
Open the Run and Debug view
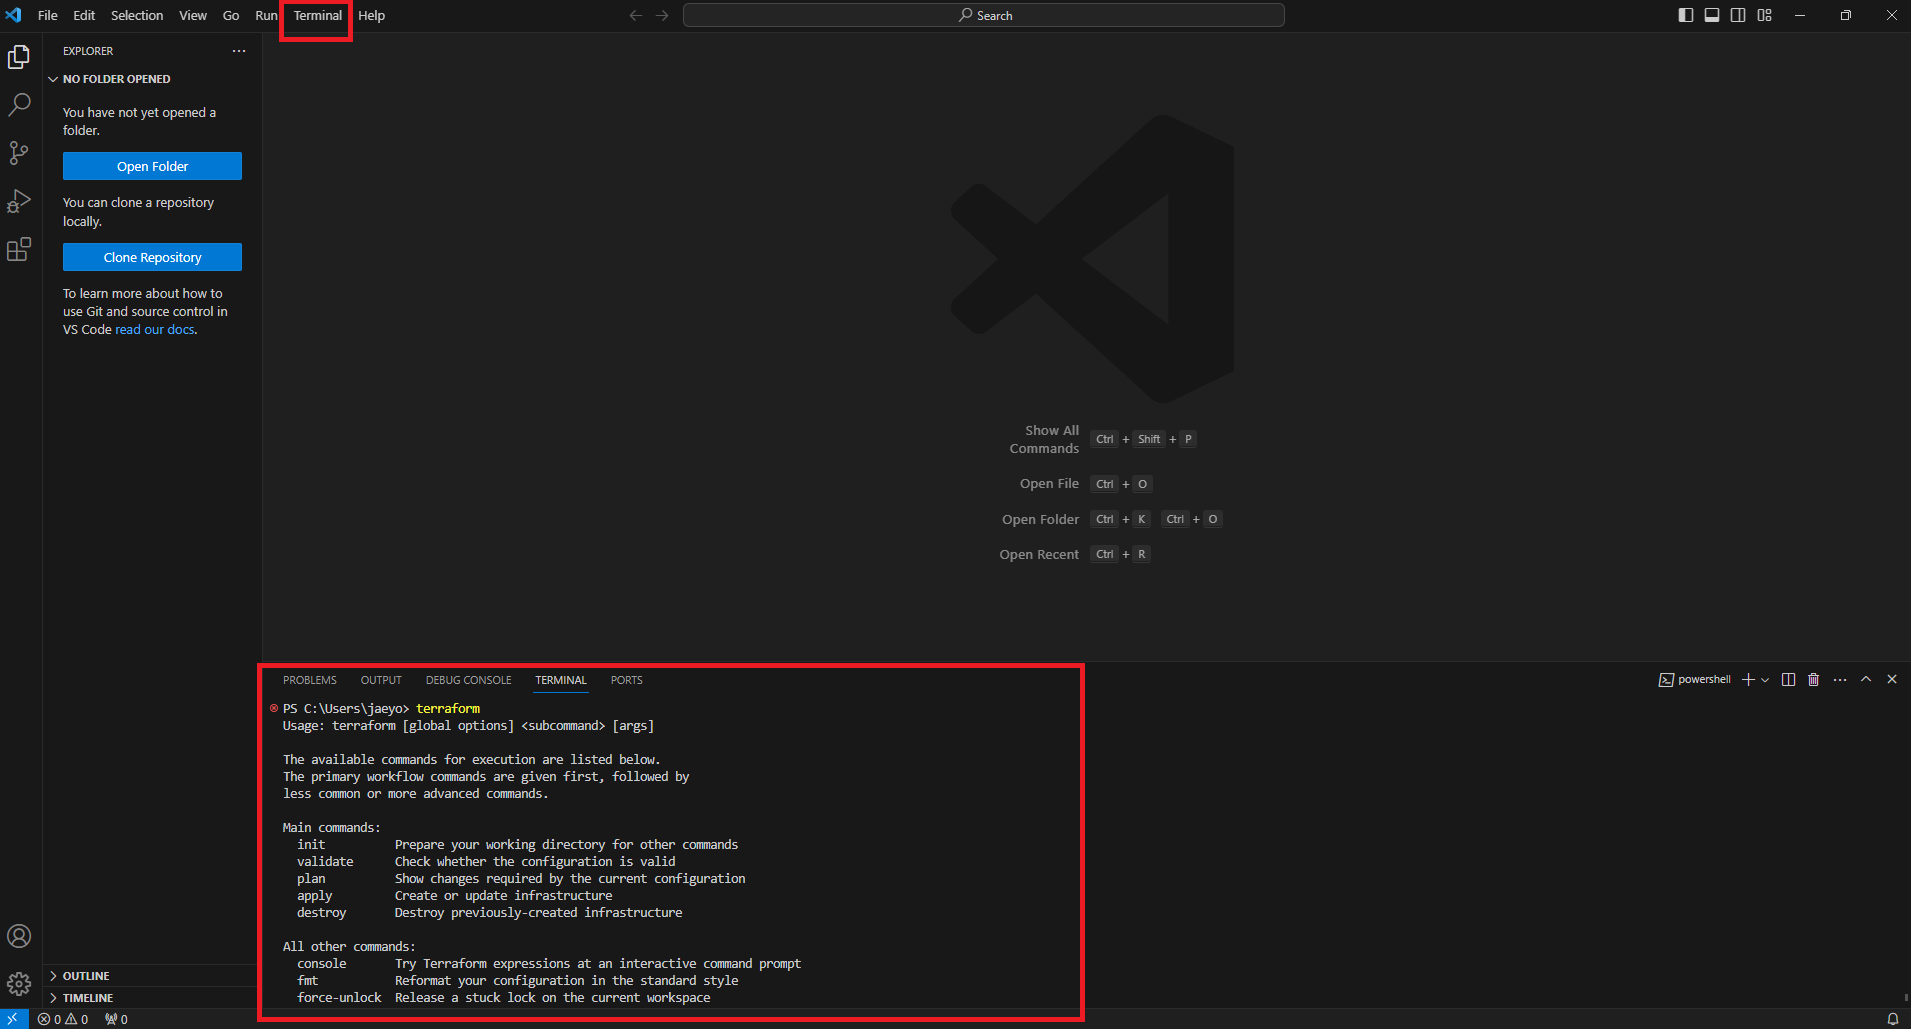click(19, 201)
